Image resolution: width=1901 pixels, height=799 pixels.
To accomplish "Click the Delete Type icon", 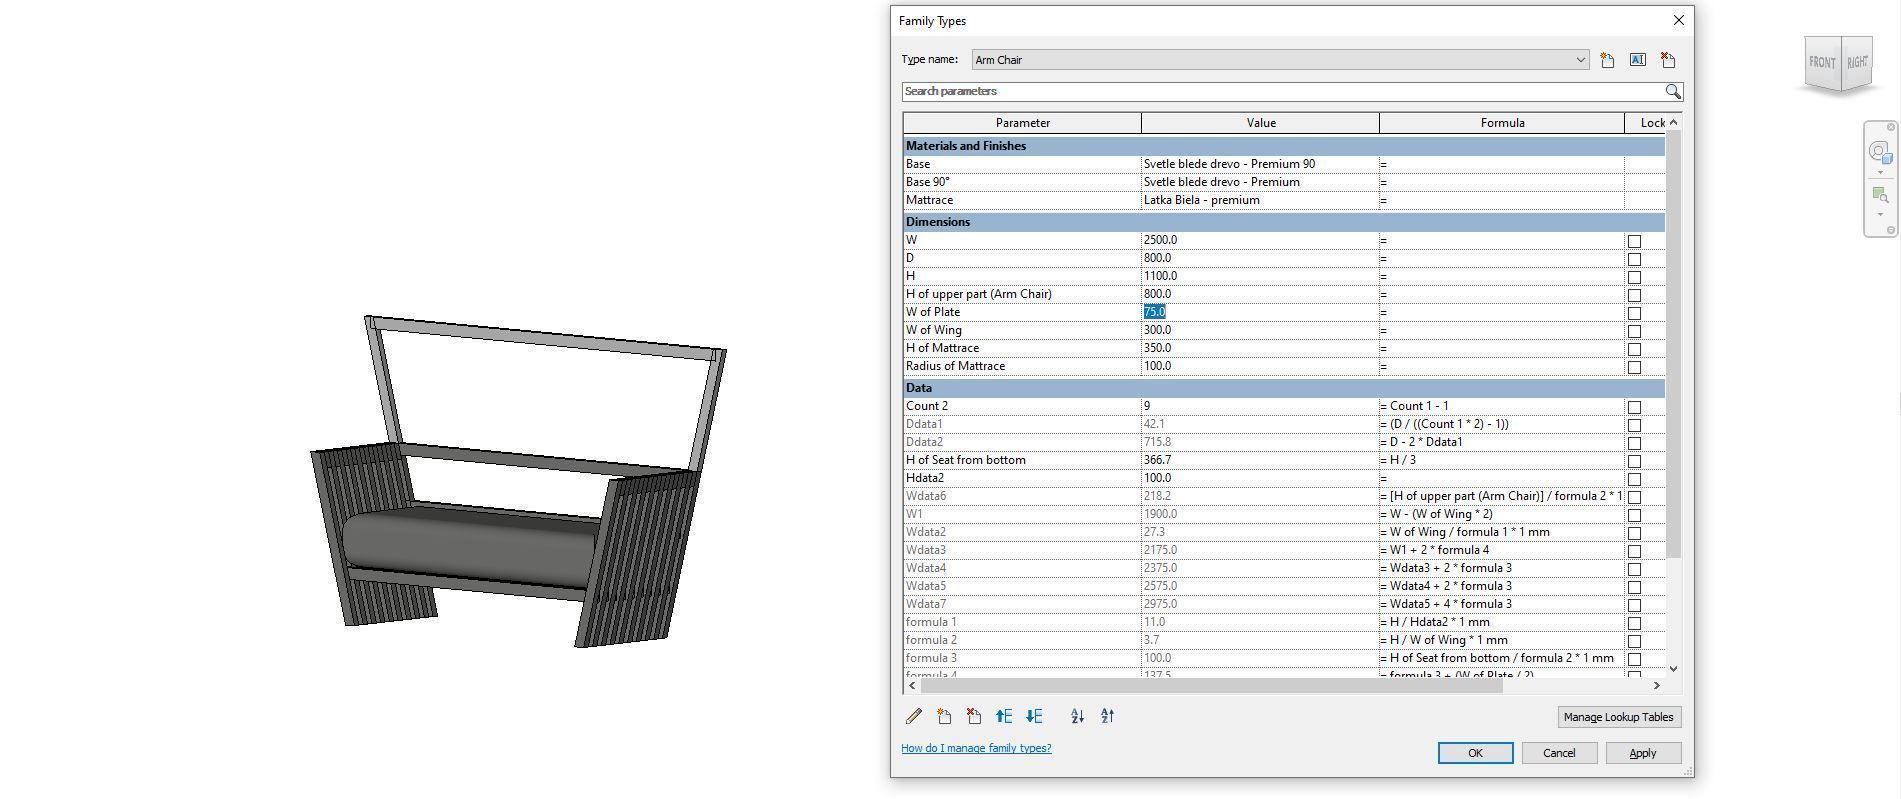I will tap(1667, 60).
